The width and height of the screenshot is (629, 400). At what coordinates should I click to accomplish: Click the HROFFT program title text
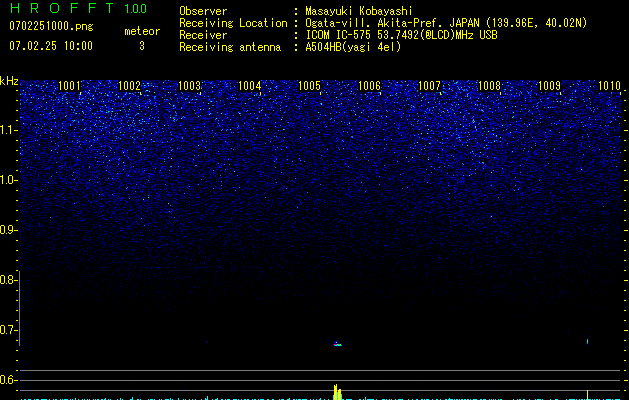[x=62, y=8]
